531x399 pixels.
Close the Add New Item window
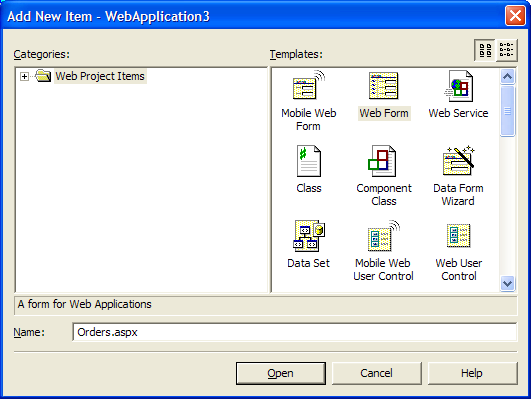[x=515, y=16]
